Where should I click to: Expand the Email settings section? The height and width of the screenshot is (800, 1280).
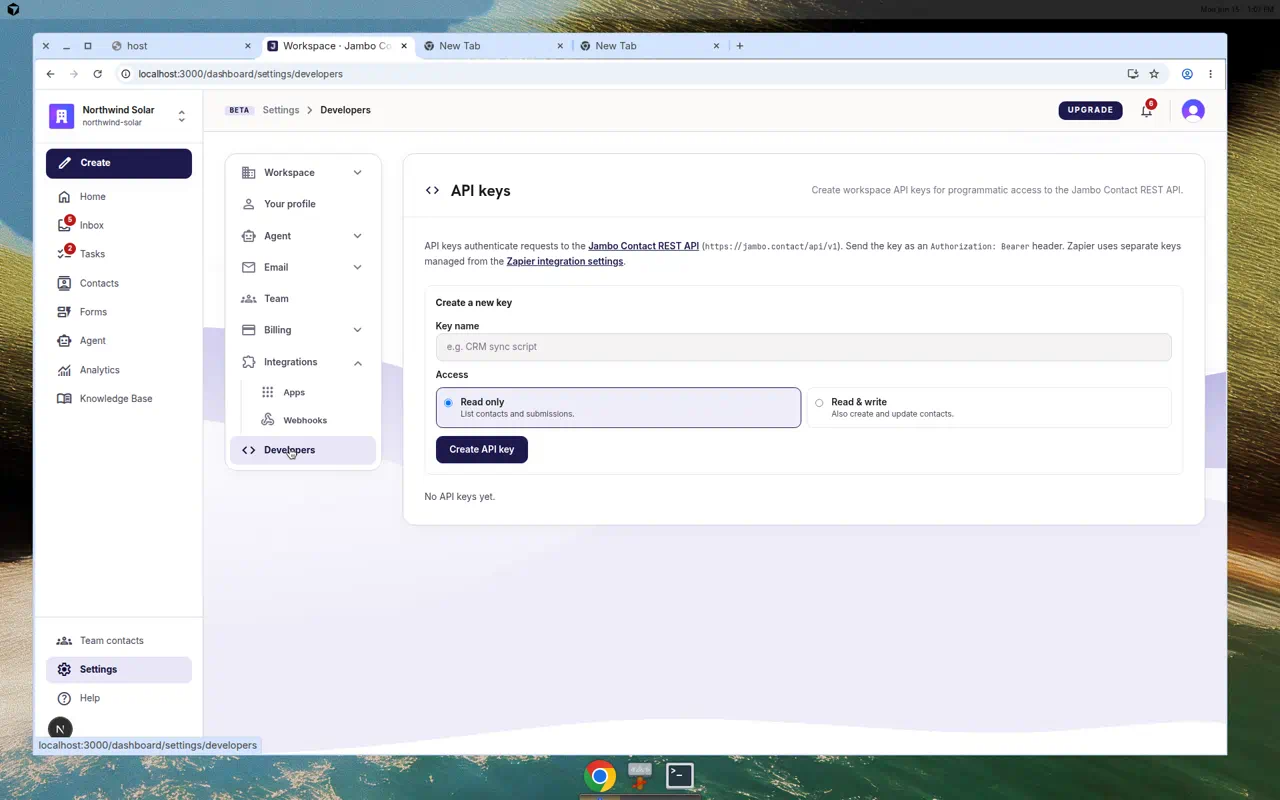[x=303, y=267]
